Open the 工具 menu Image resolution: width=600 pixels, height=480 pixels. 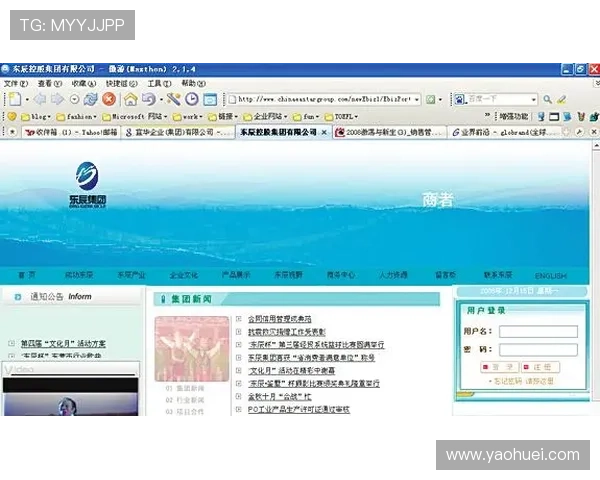160,83
